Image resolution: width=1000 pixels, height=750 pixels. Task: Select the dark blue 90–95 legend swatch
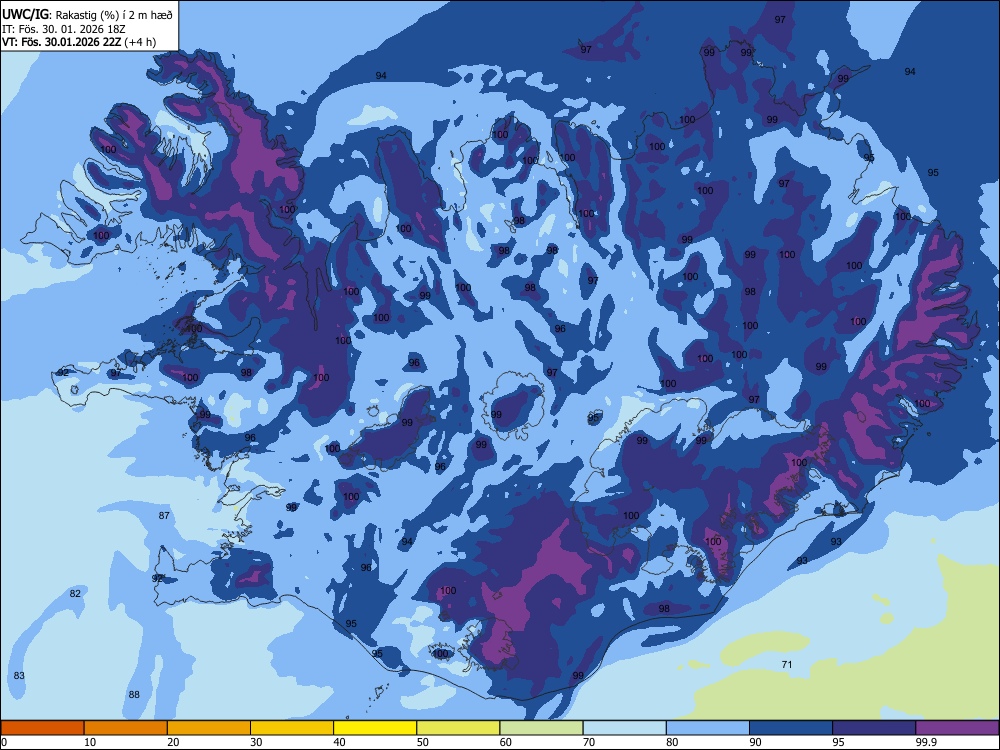click(791, 728)
